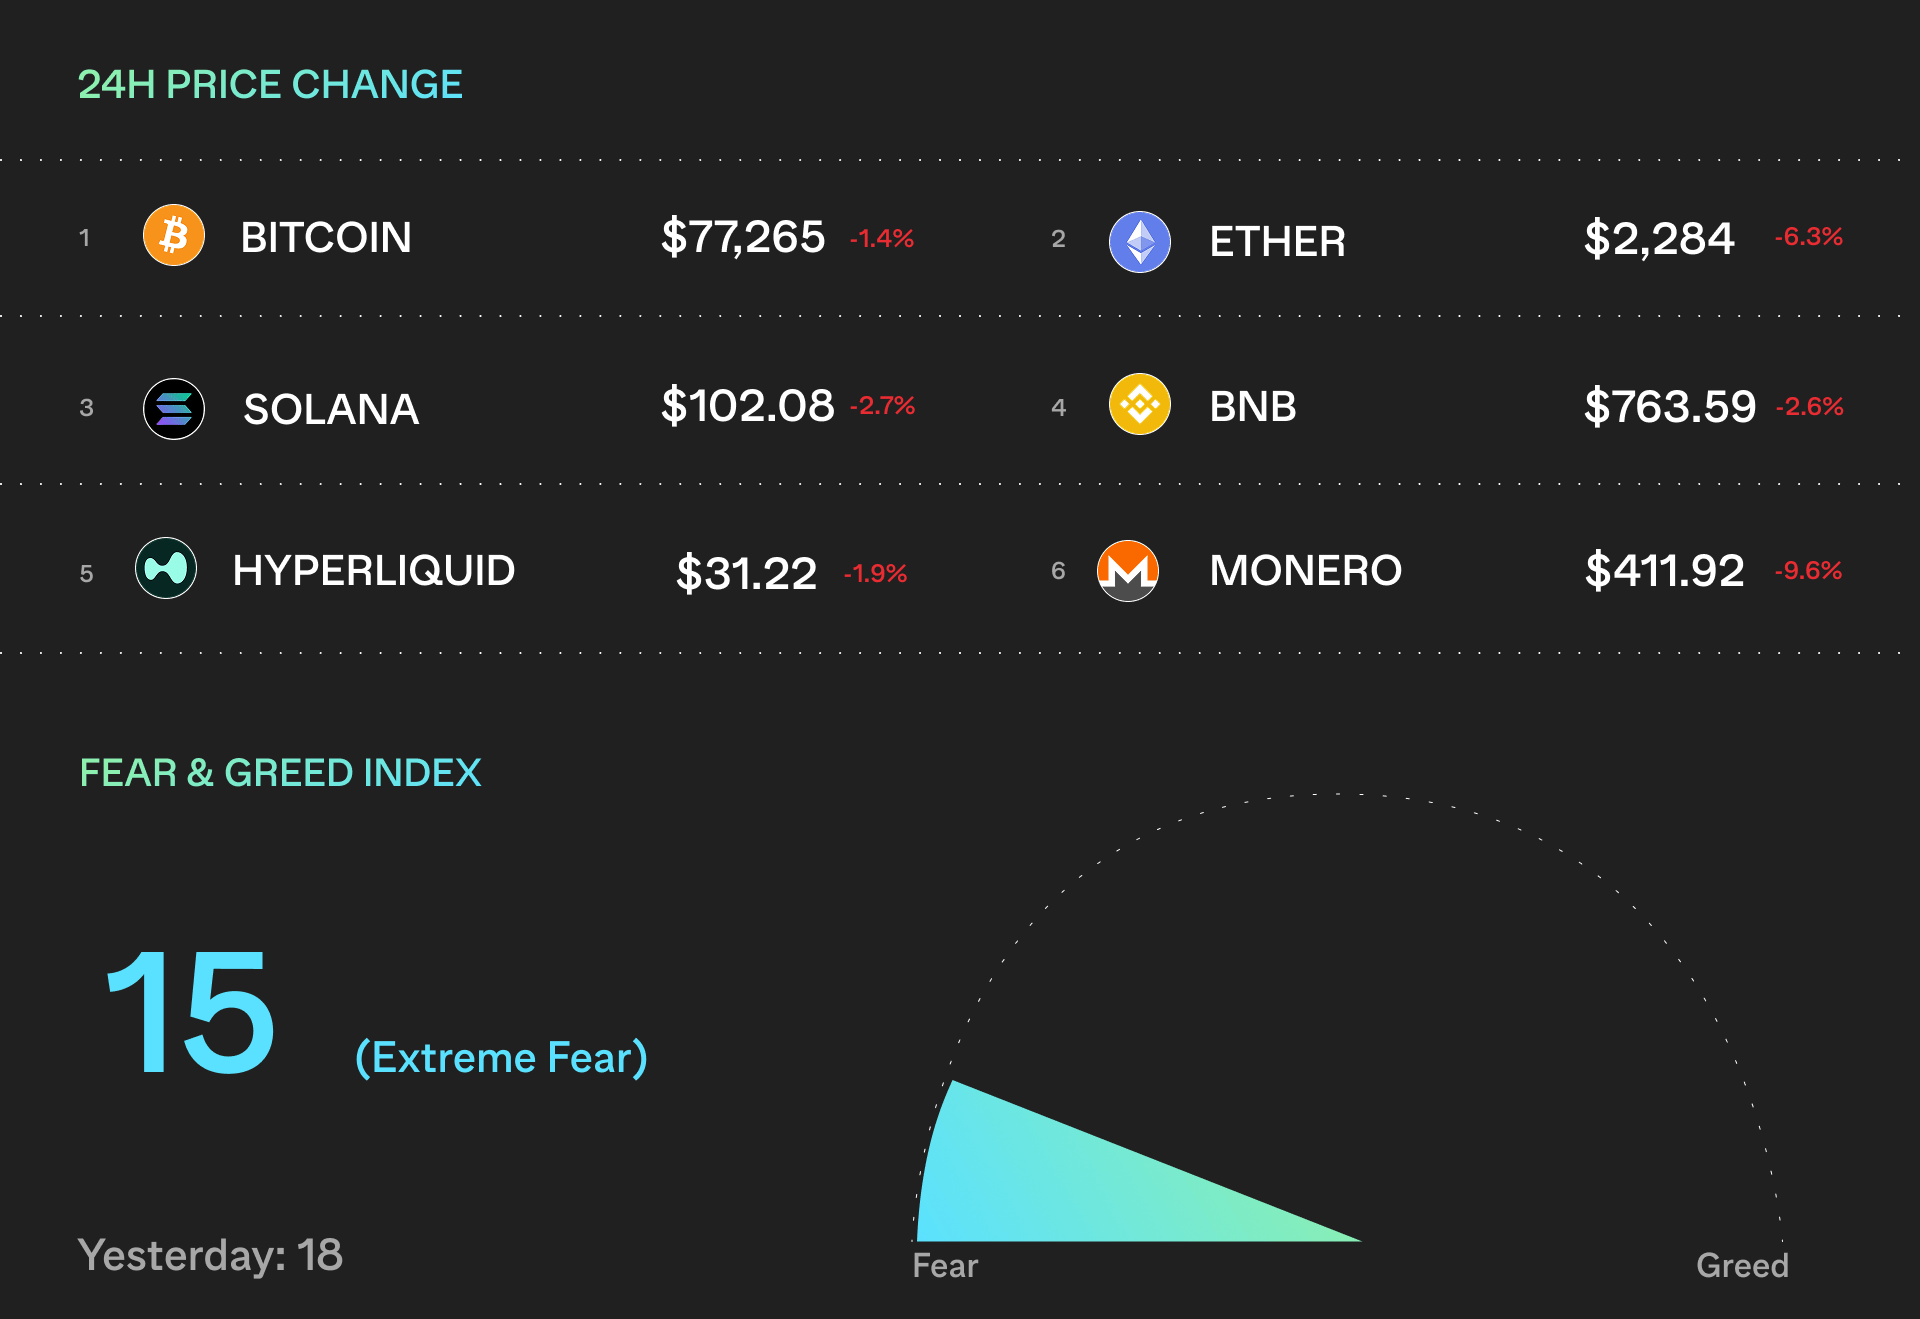Image resolution: width=1920 pixels, height=1319 pixels.
Task: Click the yellow BNB logo icon
Action: pos(1140,404)
